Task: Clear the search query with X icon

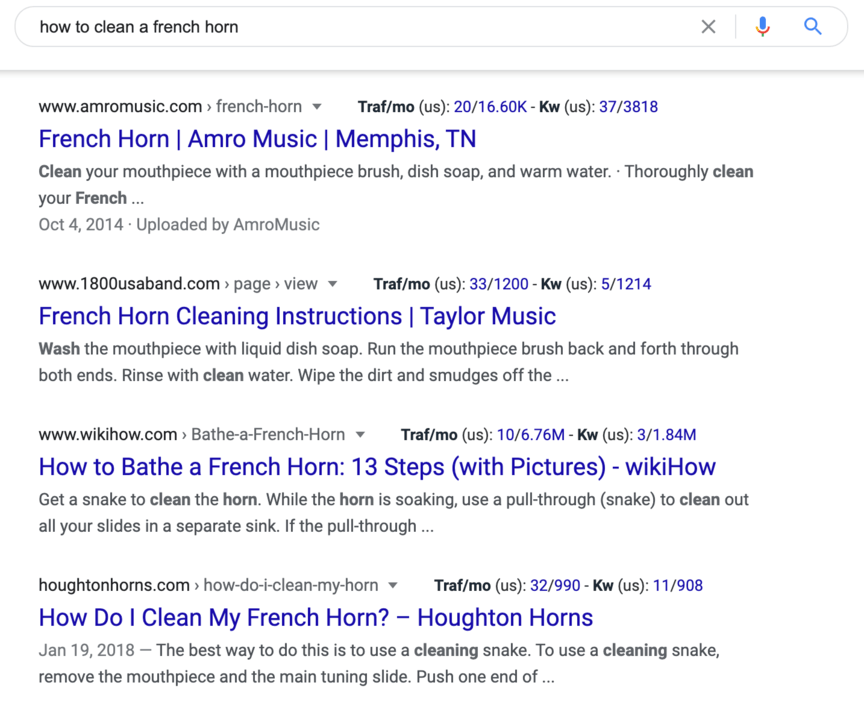Action: [x=708, y=27]
